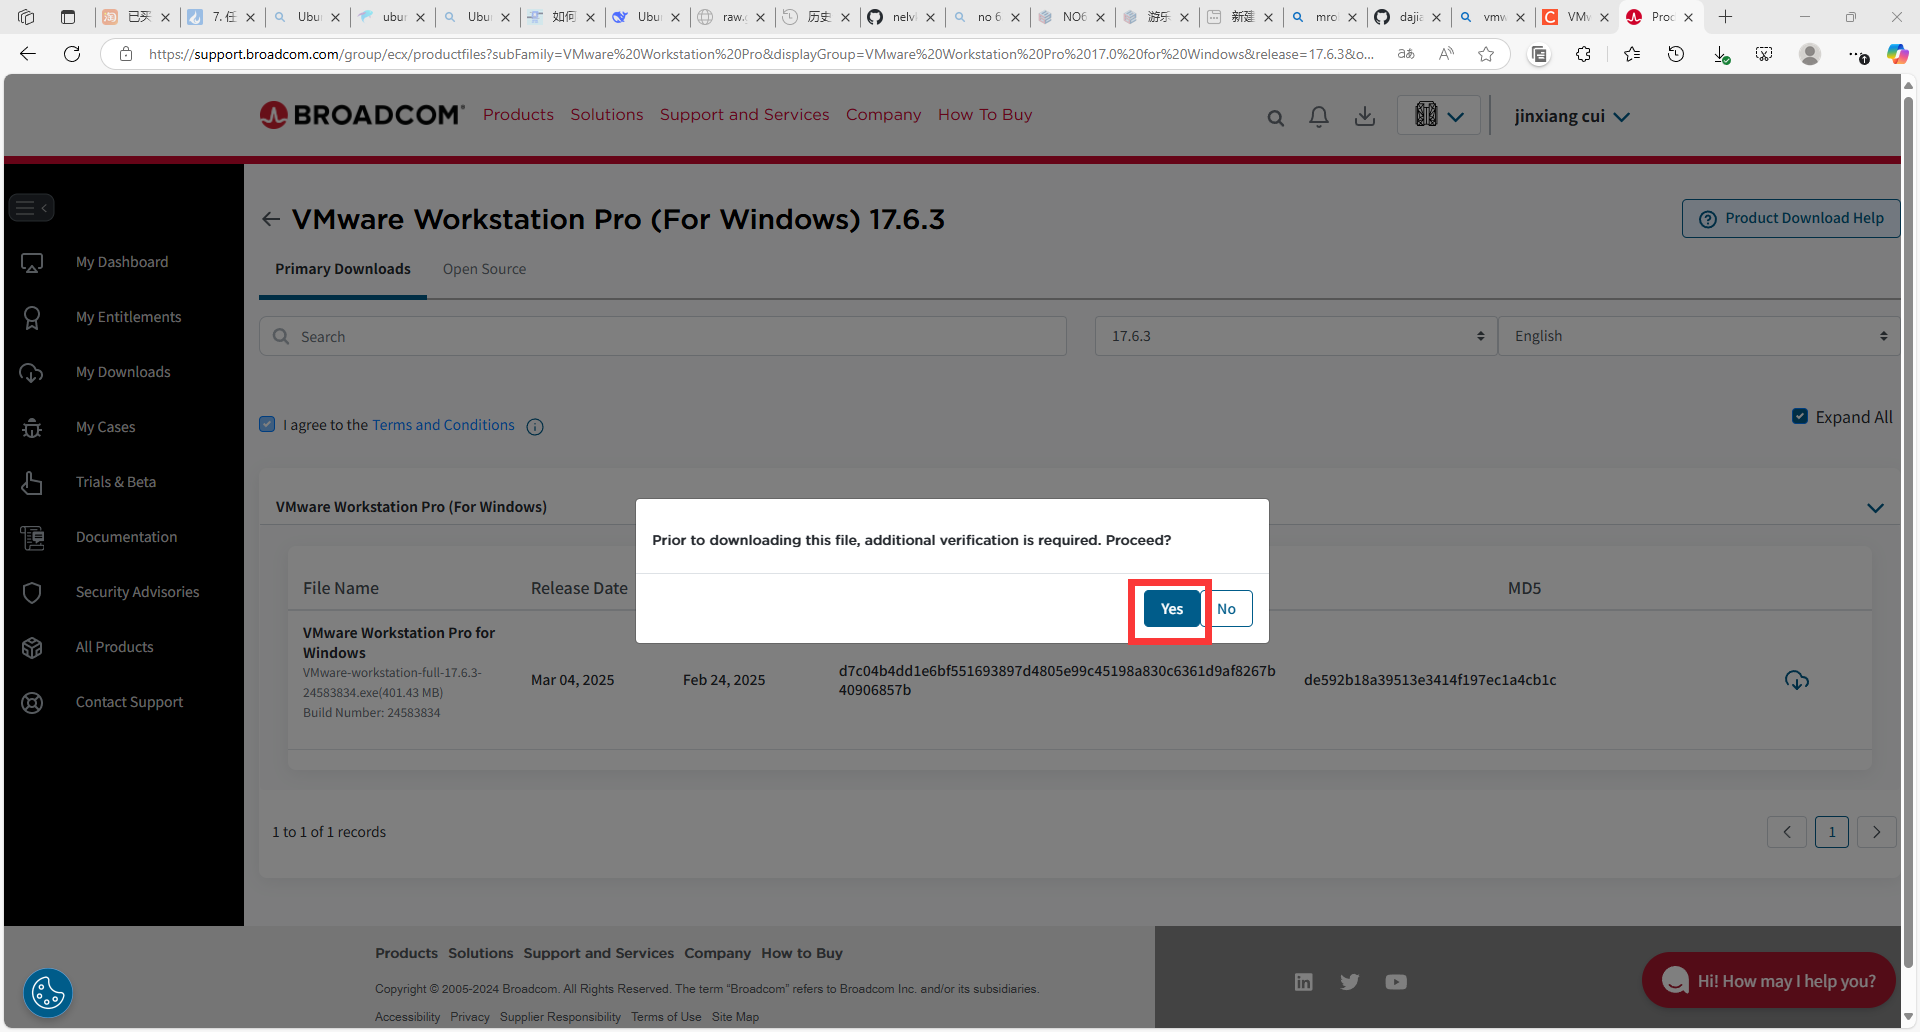Click the back arrow beside the VMware title
Viewport: 1920px width, 1032px height.
pos(270,219)
